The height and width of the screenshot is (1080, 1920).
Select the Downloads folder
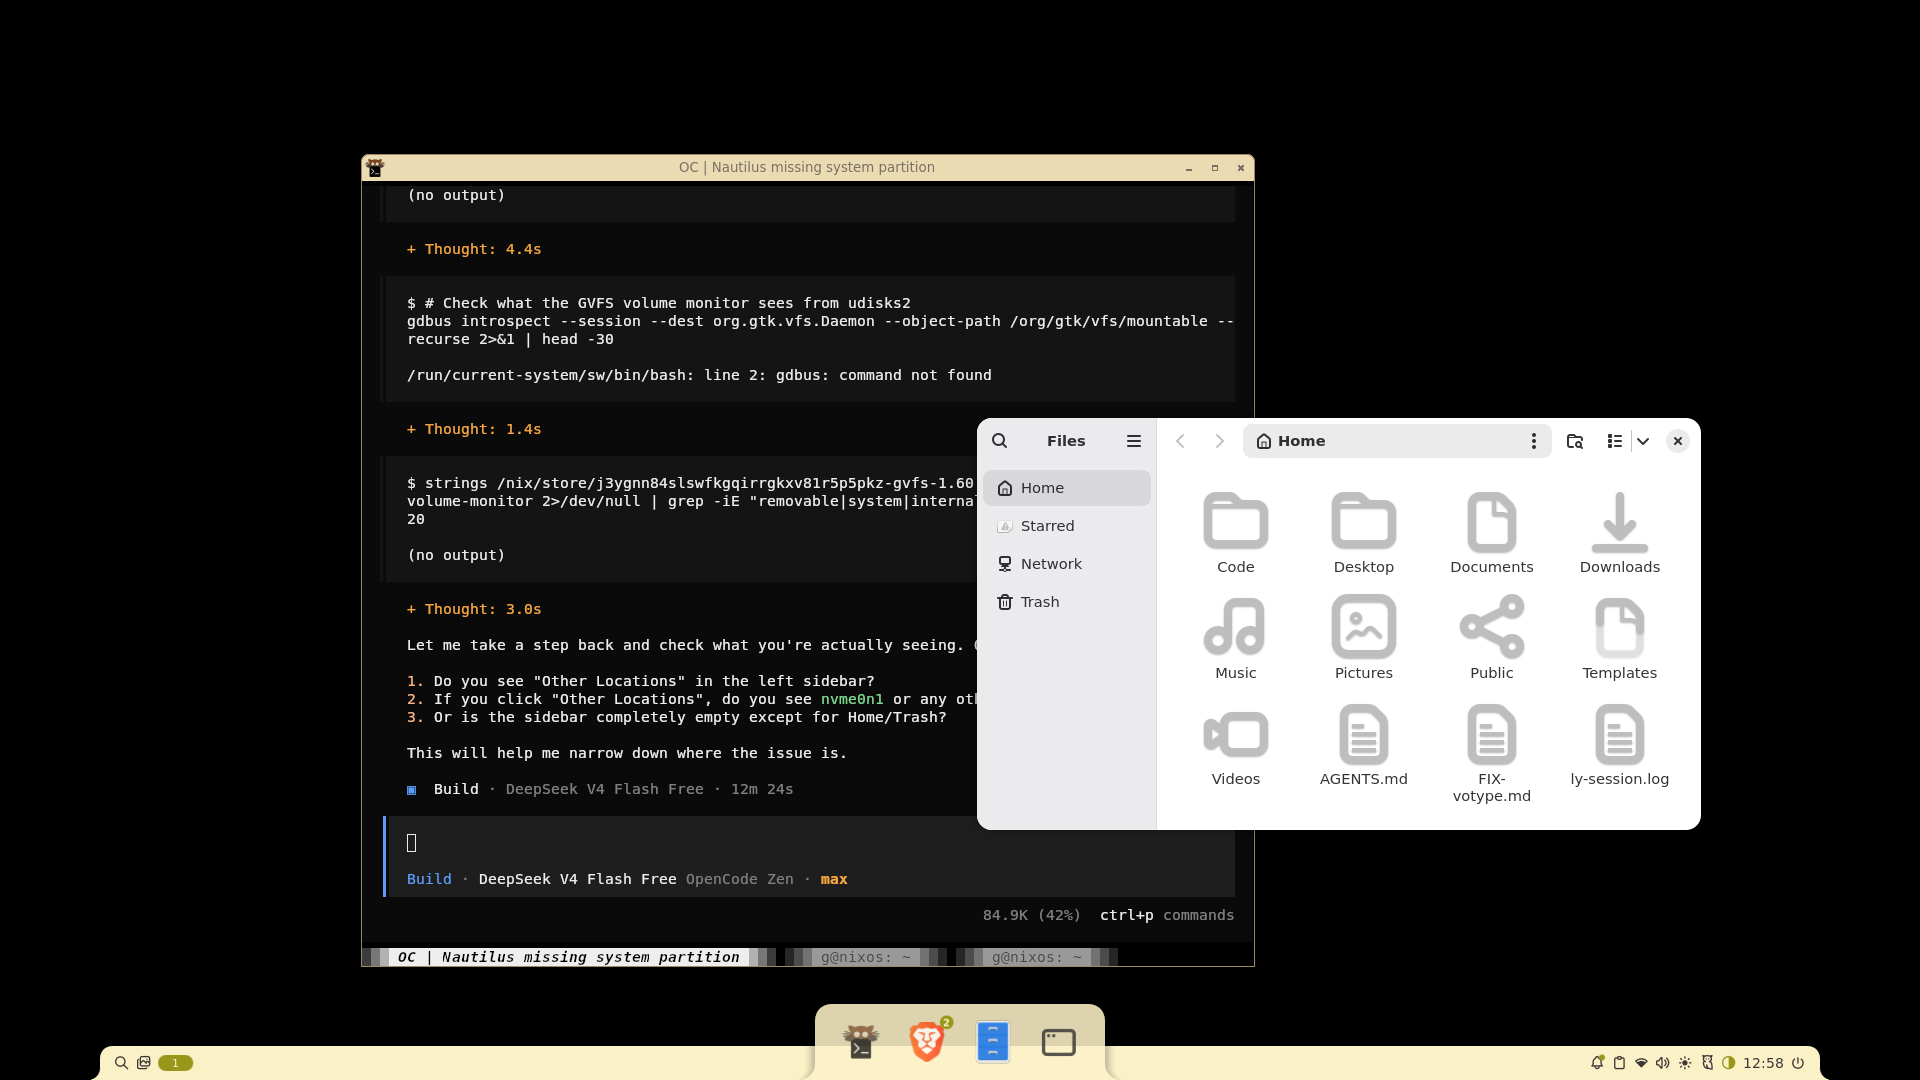(x=1619, y=532)
